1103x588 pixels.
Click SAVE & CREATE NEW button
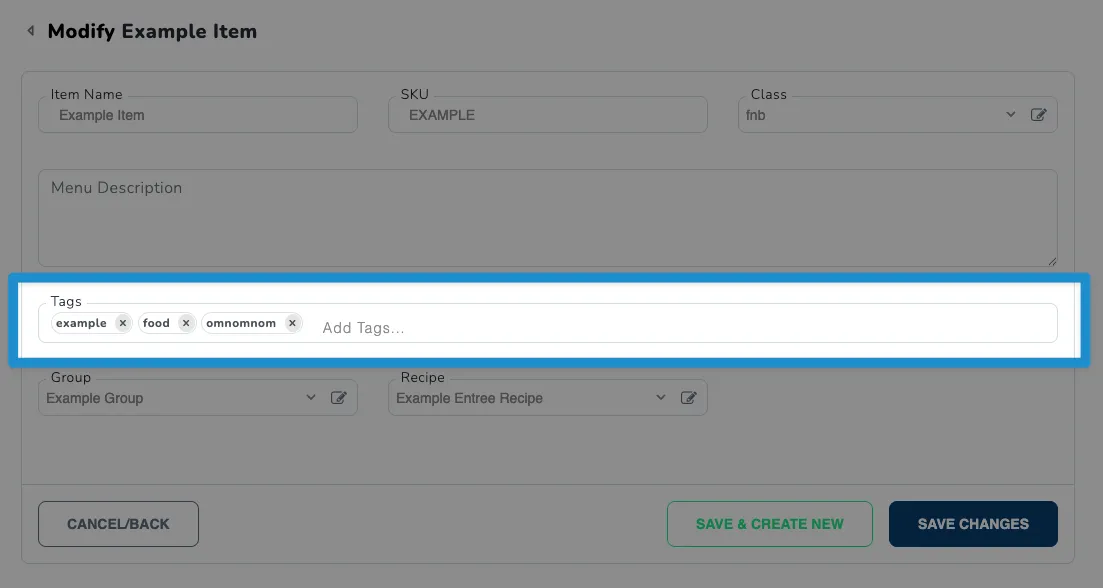click(x=770, y=524)
